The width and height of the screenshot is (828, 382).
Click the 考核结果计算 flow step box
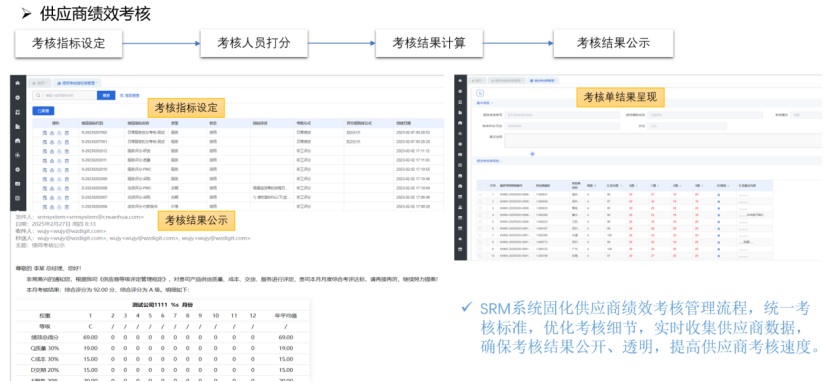[429, 43]
